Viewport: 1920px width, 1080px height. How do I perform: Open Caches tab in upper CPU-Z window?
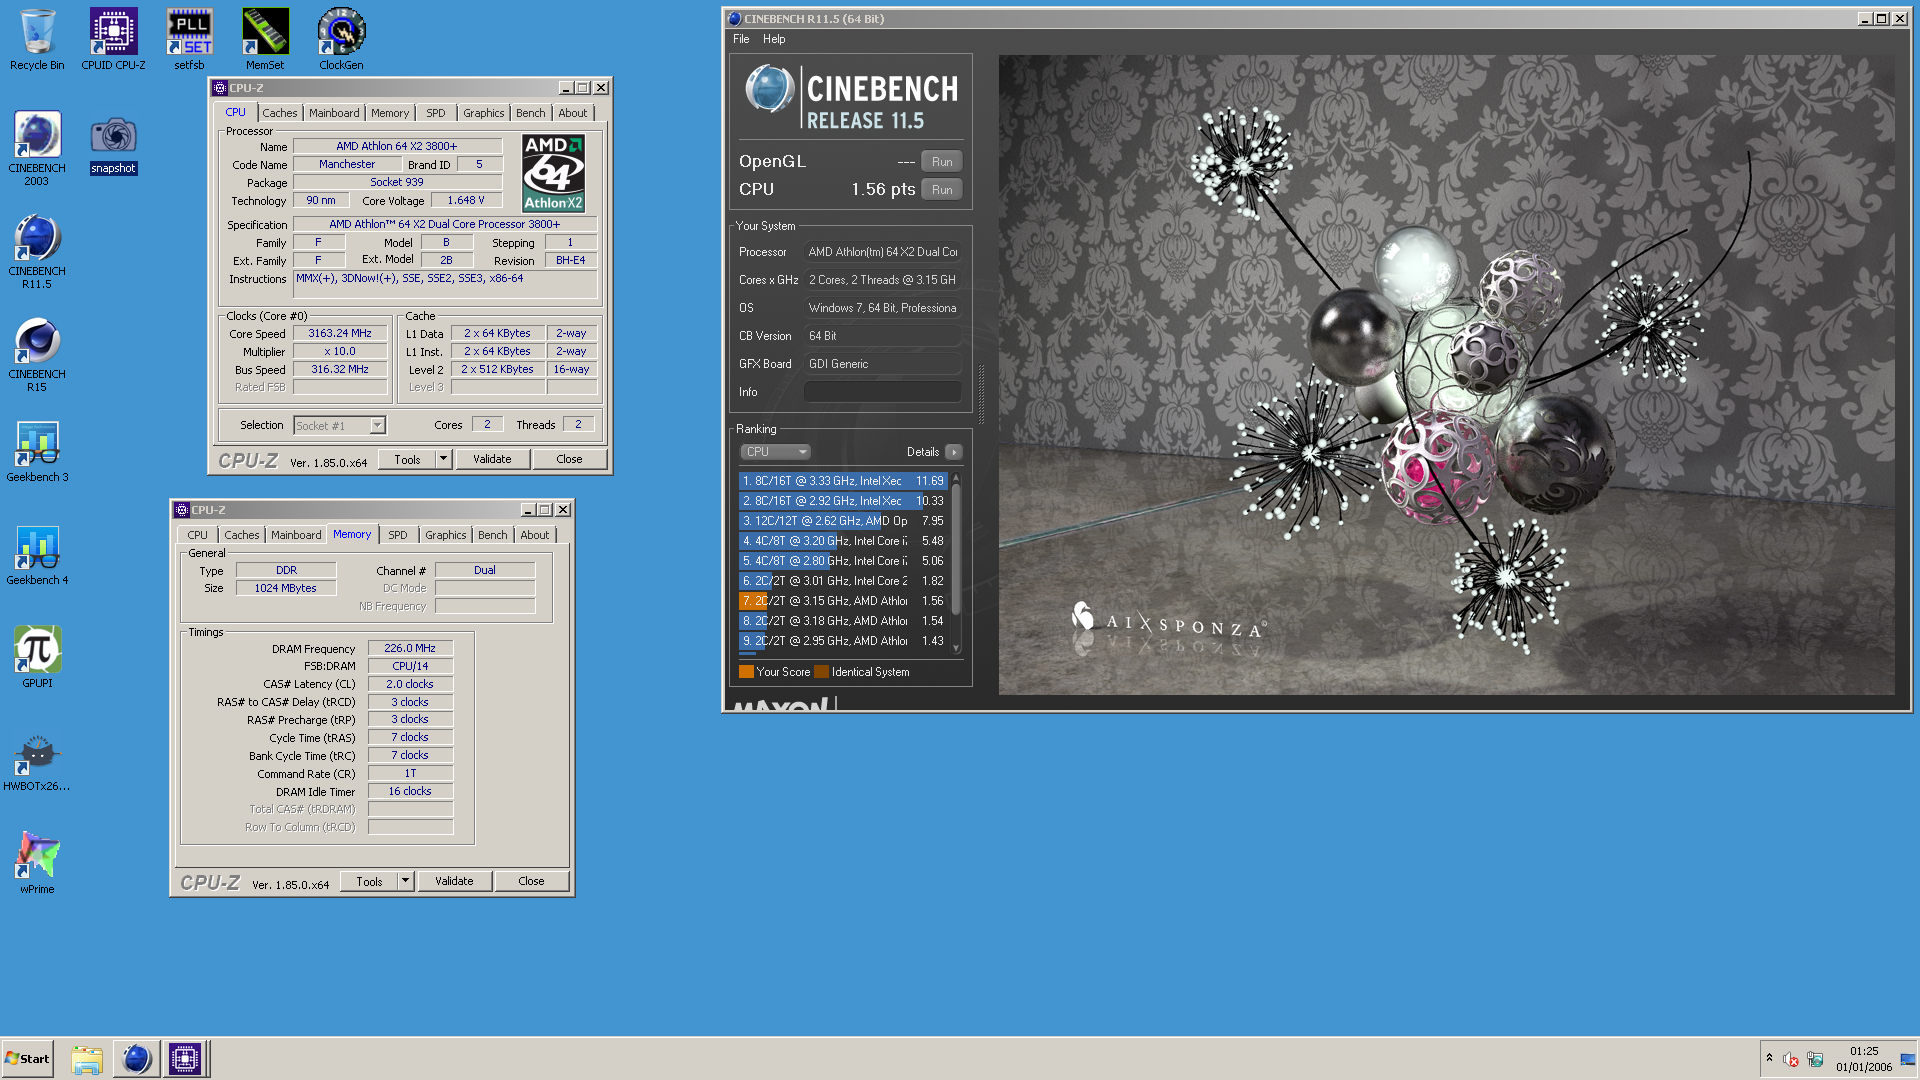(280, 113)
